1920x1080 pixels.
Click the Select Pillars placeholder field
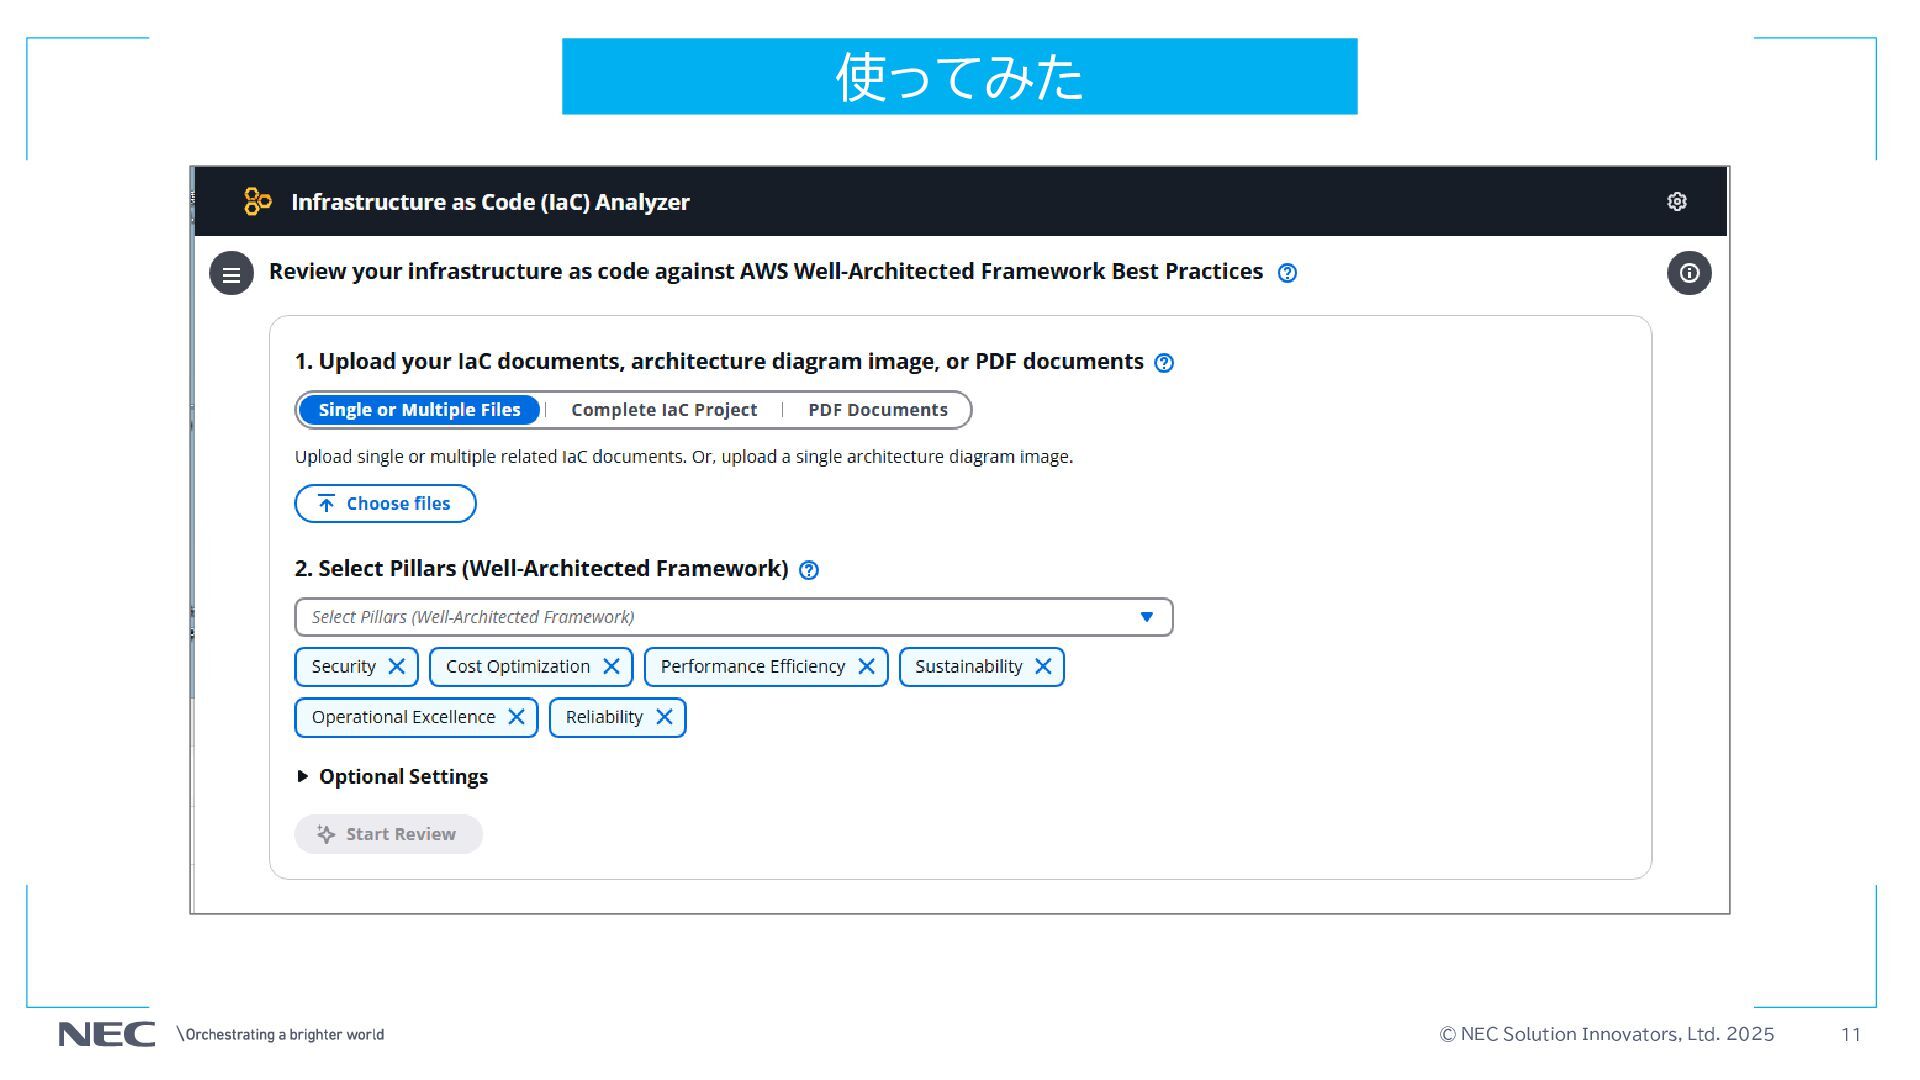733,617
